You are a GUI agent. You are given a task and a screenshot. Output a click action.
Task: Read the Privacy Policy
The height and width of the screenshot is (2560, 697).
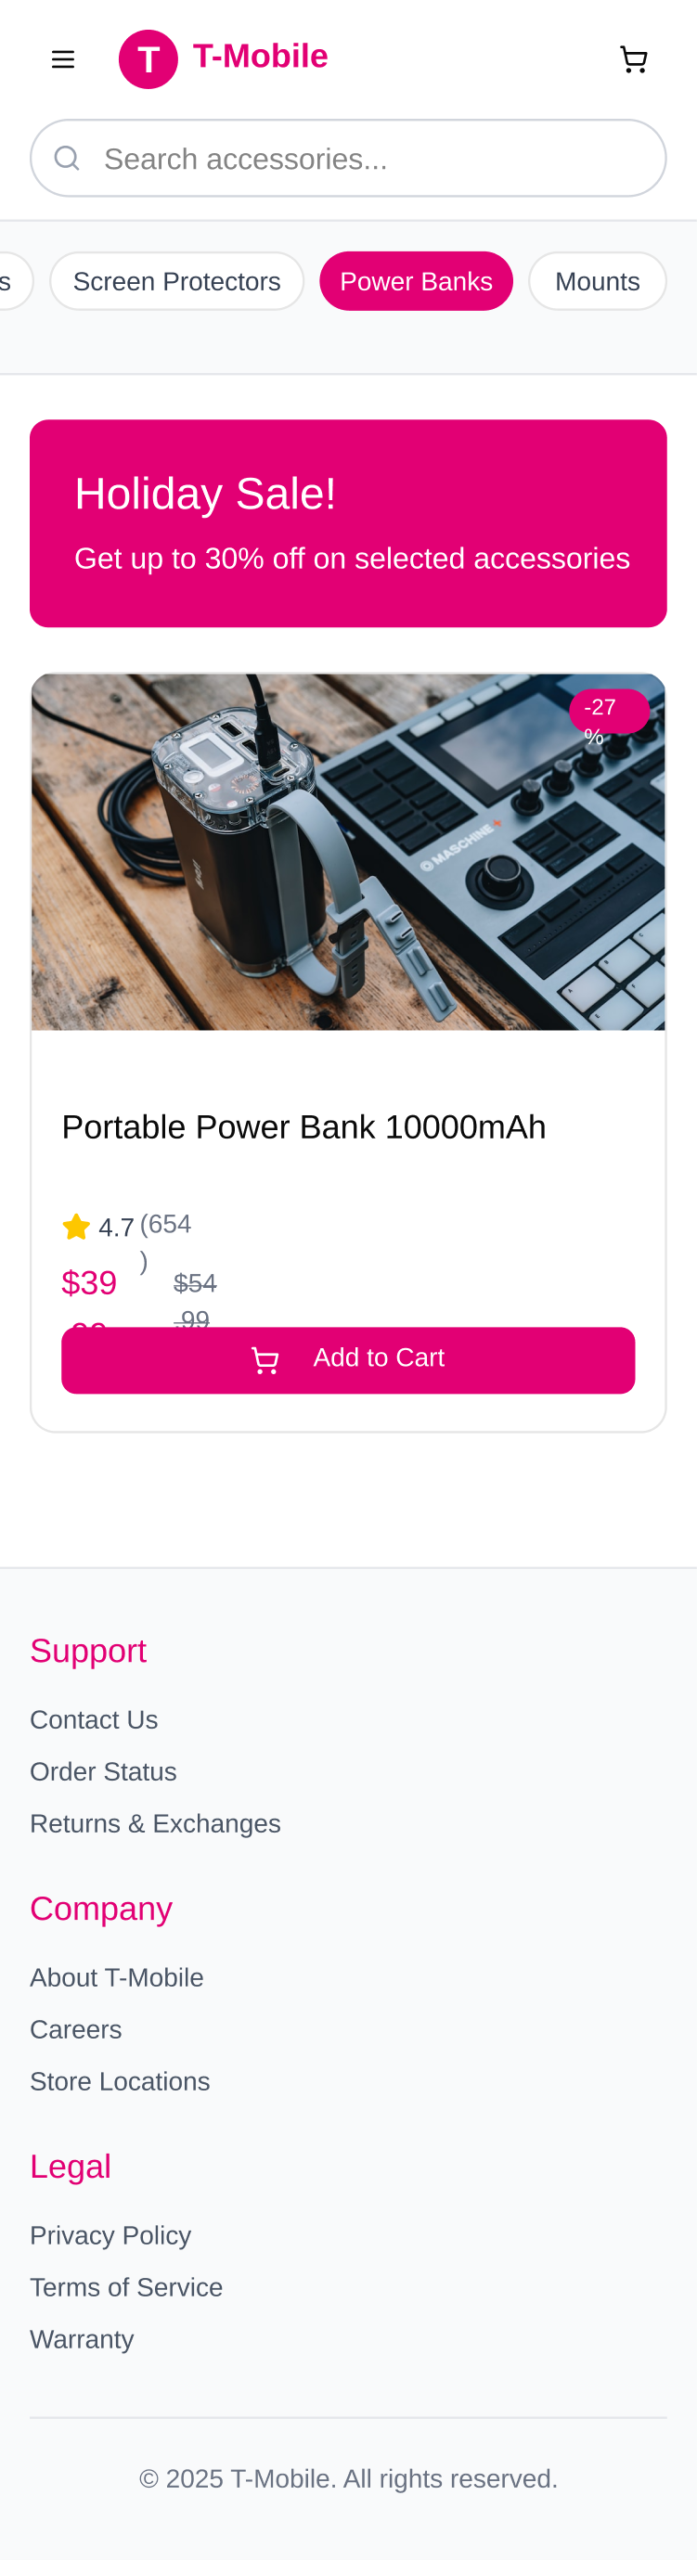(110, 2236)
